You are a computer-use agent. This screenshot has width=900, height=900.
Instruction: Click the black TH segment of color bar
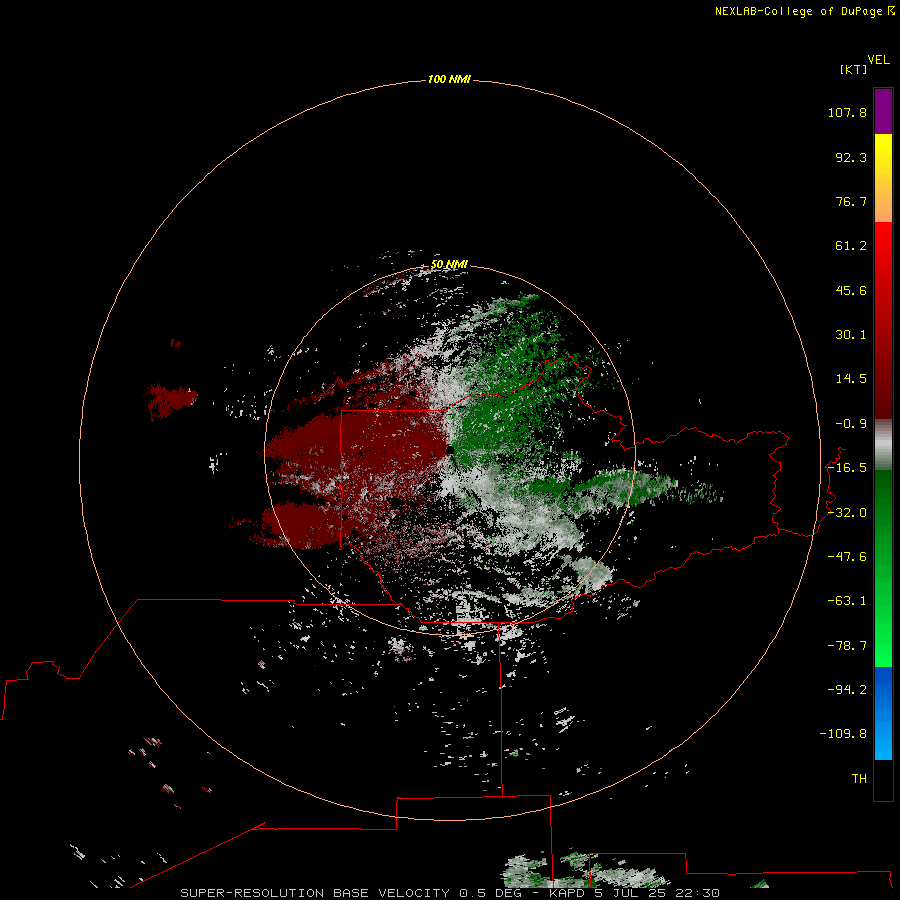point(883,779)
